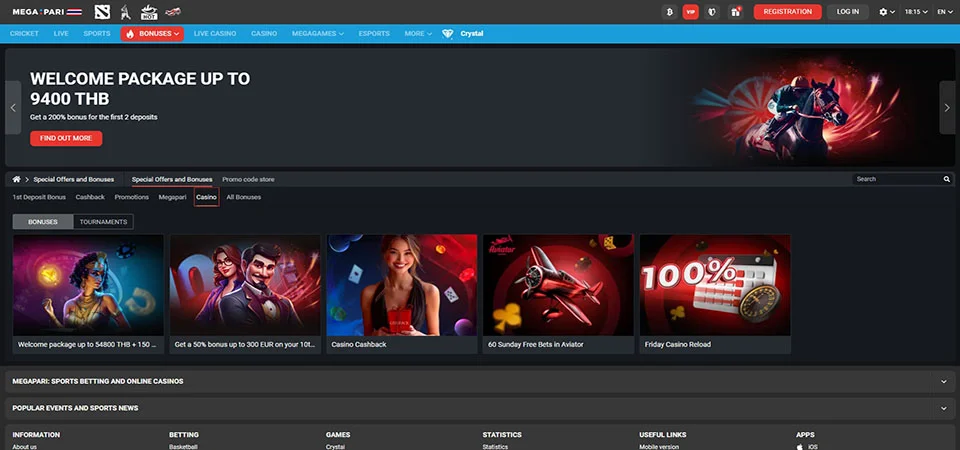Click the gift box bonus icon

pyautogui.click(x=735, y=12)
